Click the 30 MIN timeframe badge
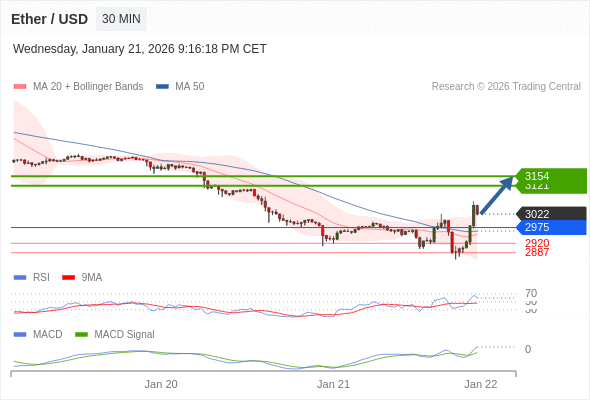Viewport: 590px width, 400px height. point(121,19)
